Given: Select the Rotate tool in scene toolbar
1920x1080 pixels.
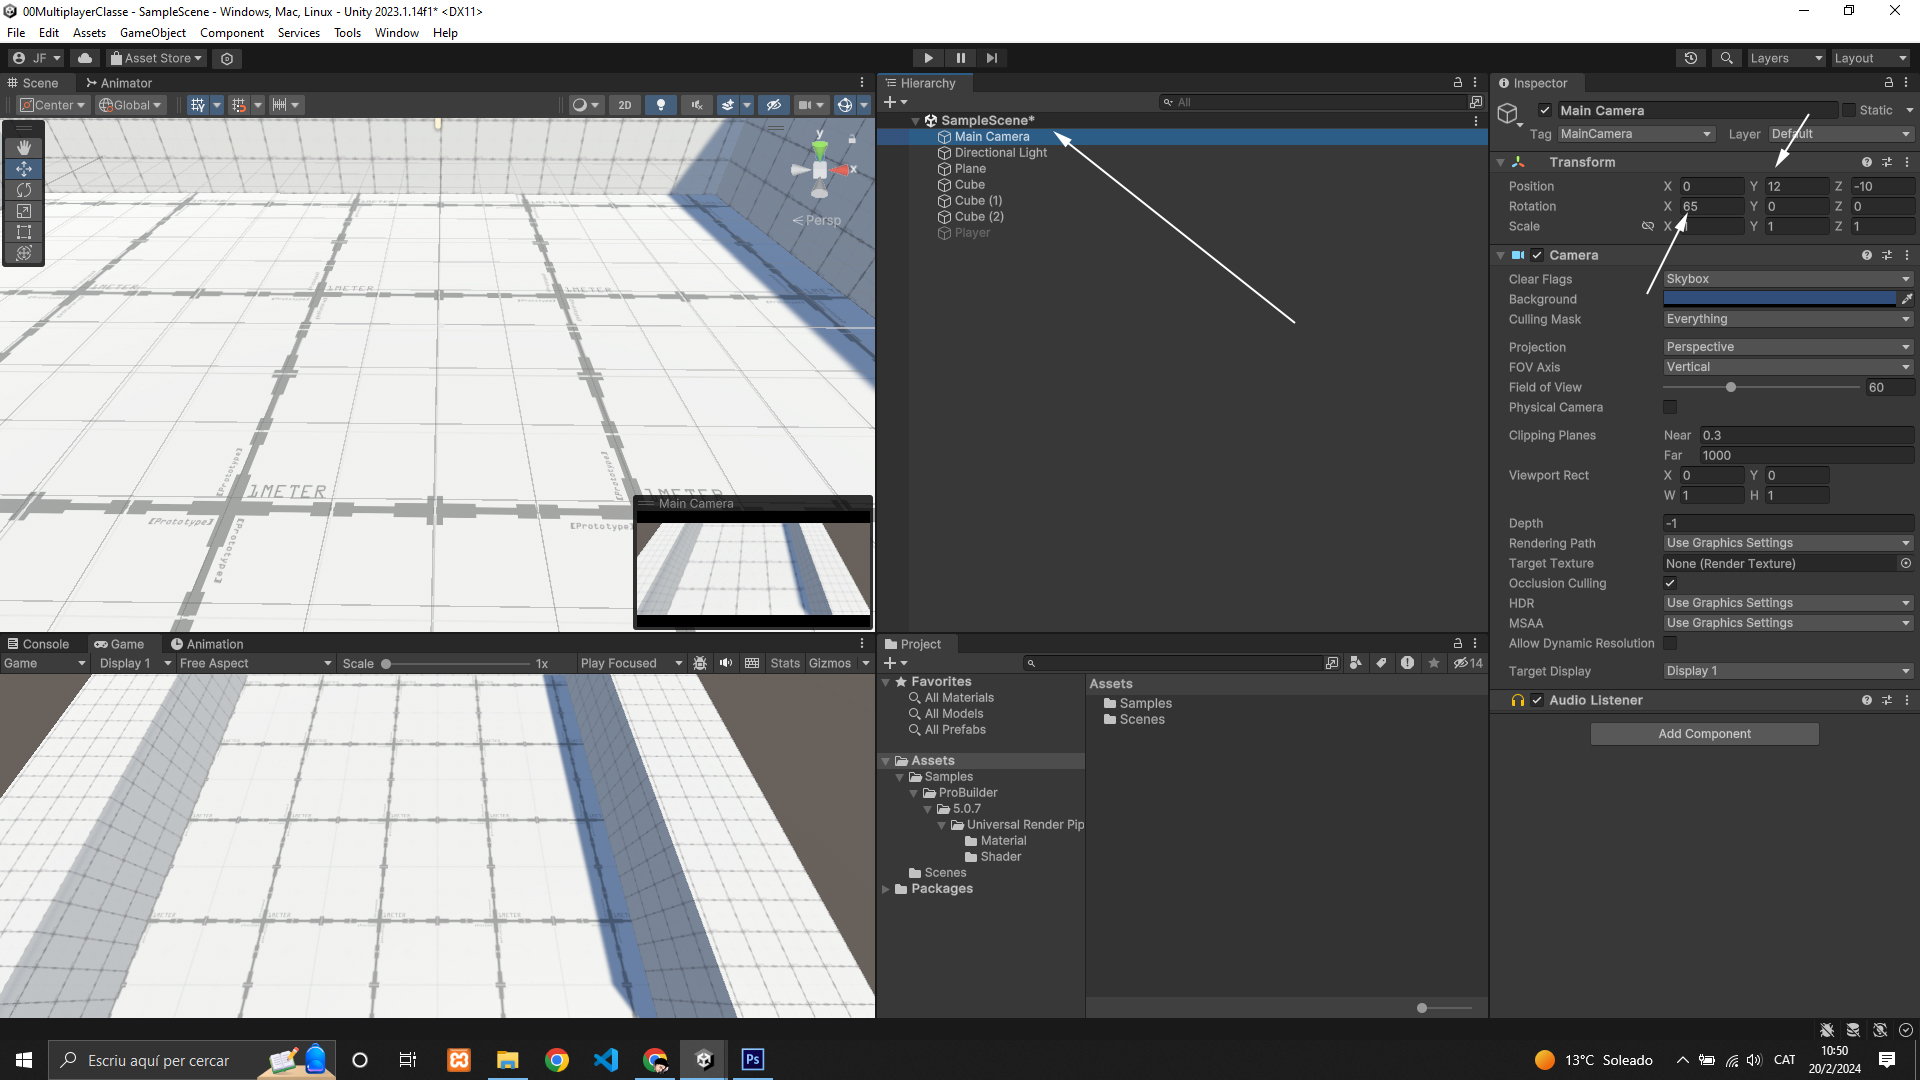Looking at the screenshot, I should 24,190.
